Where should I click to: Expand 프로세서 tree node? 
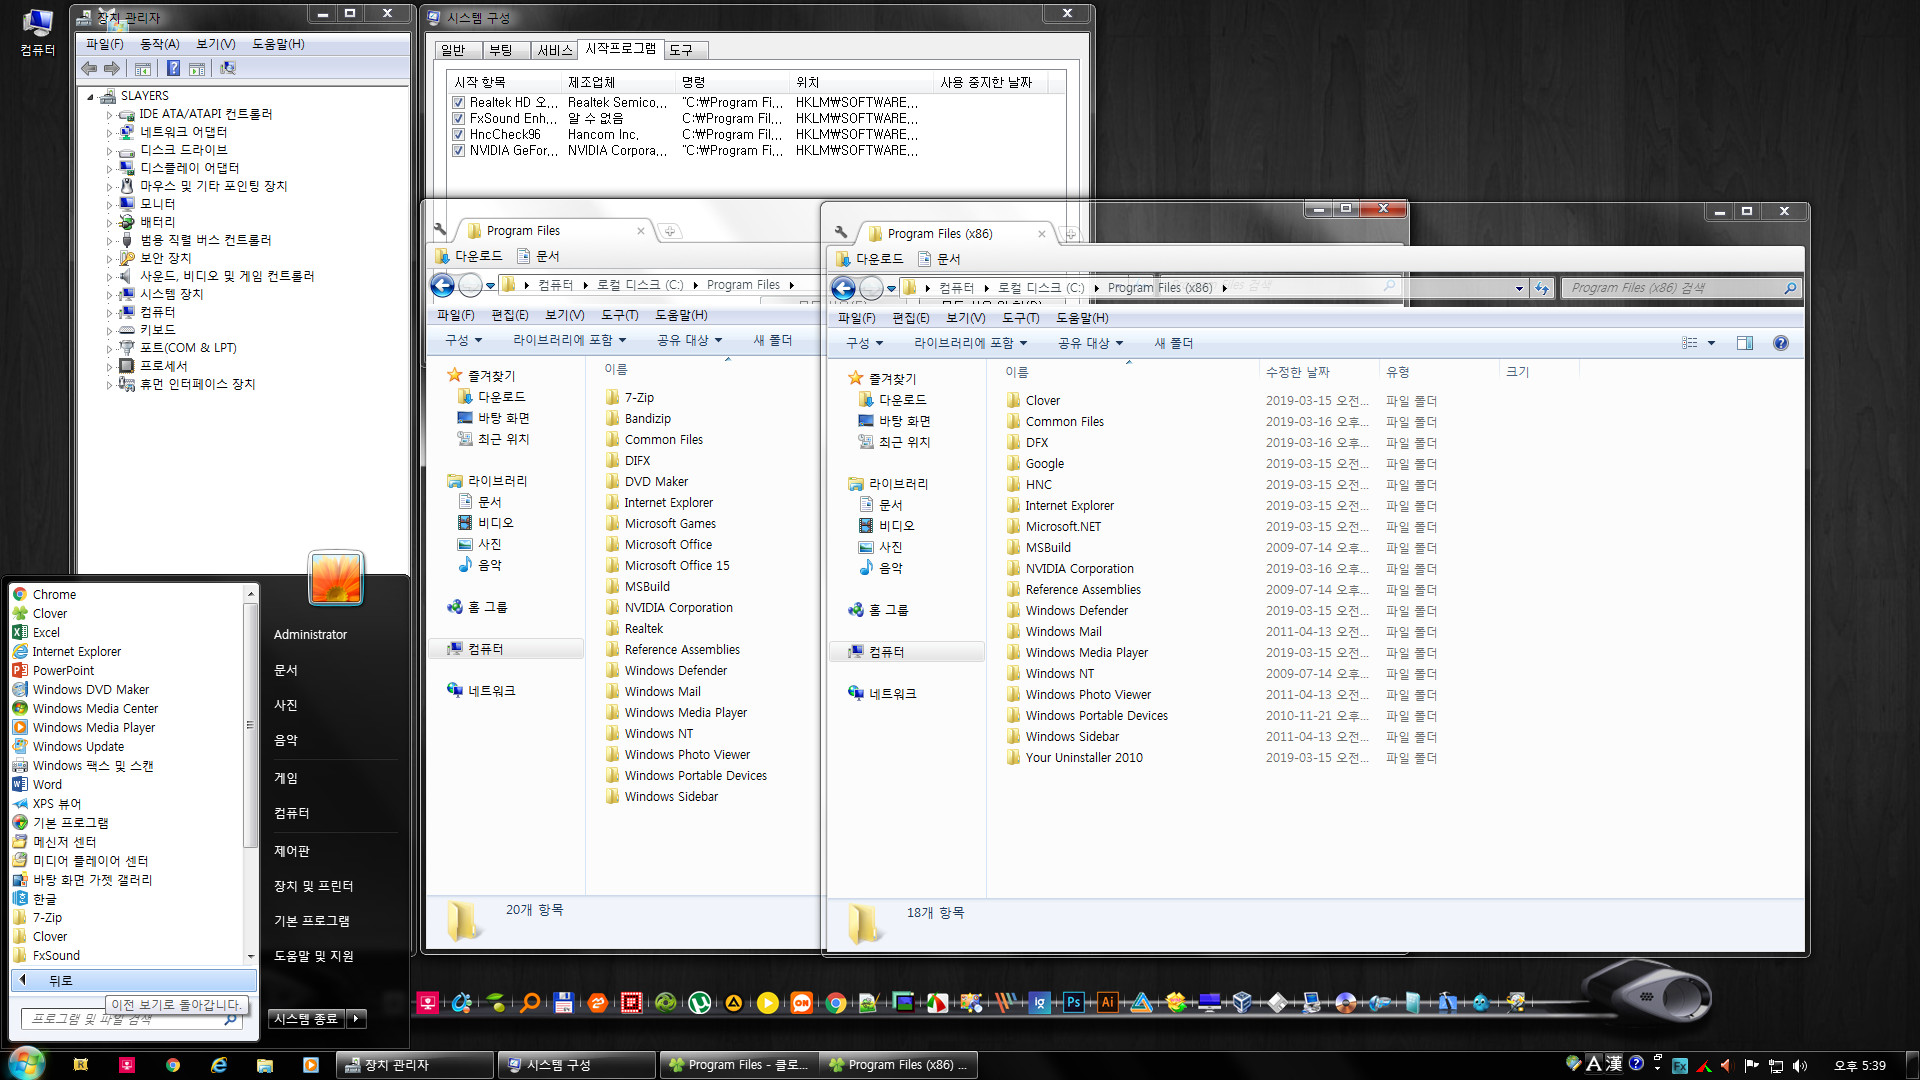click(x=110, y=367)
